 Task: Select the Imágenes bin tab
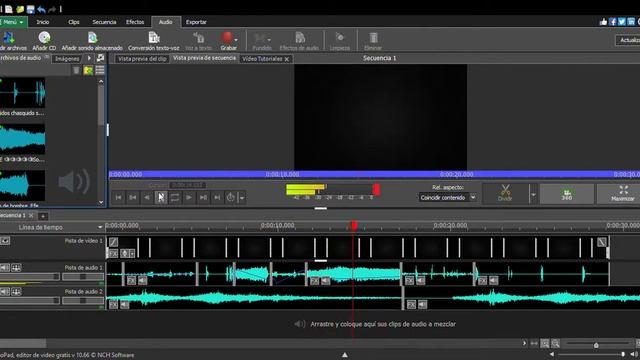point(67,59)
